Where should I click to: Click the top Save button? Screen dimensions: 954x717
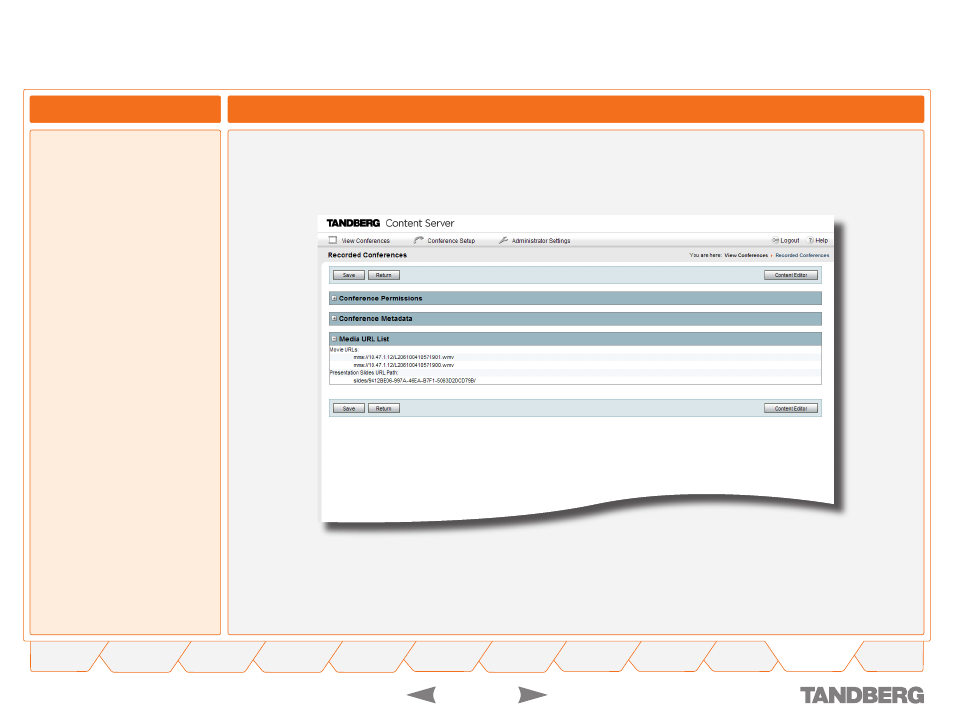[x=349, y=275]
